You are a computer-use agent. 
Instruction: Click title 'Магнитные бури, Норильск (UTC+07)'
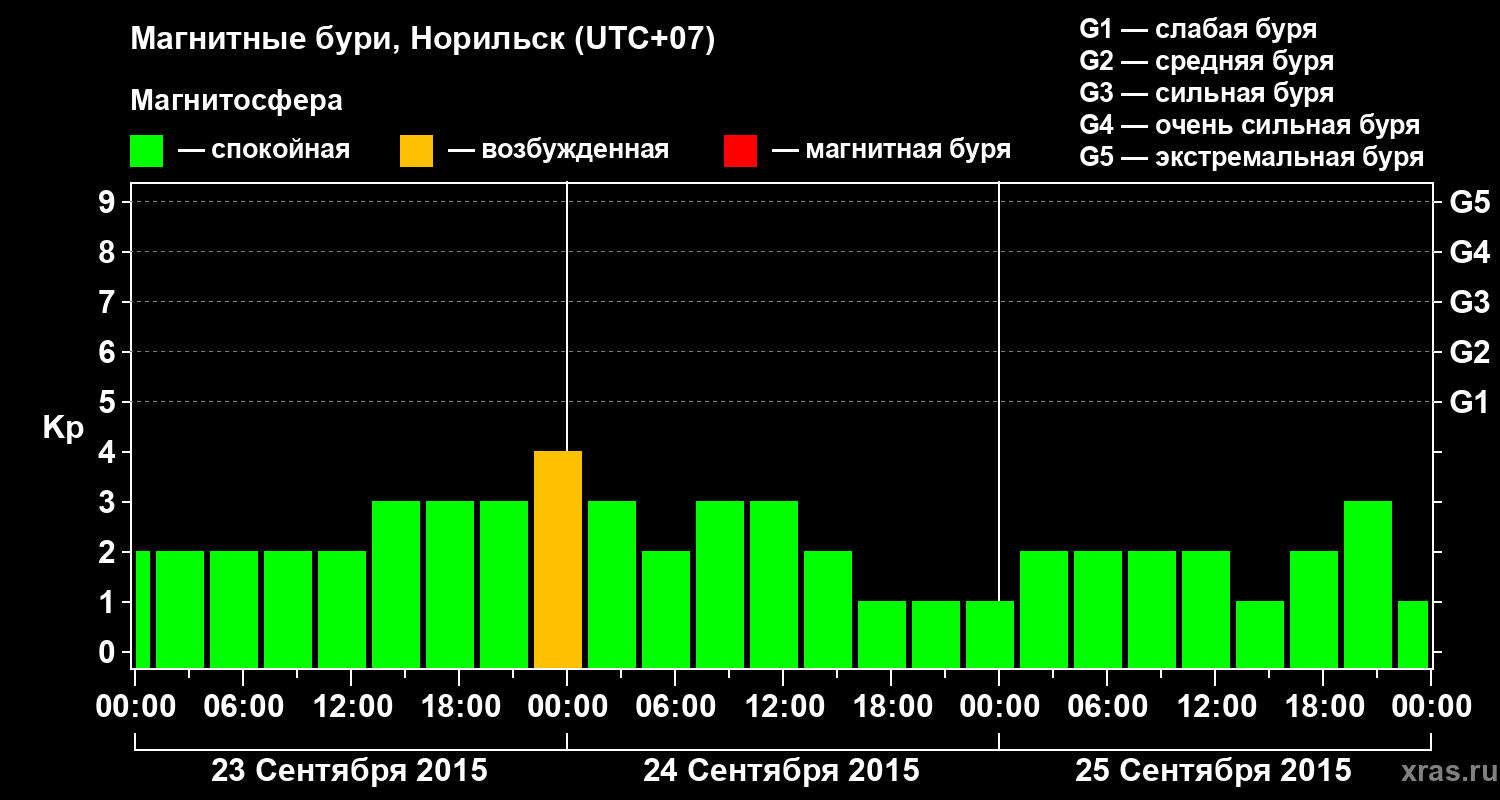tap(423, 40)
